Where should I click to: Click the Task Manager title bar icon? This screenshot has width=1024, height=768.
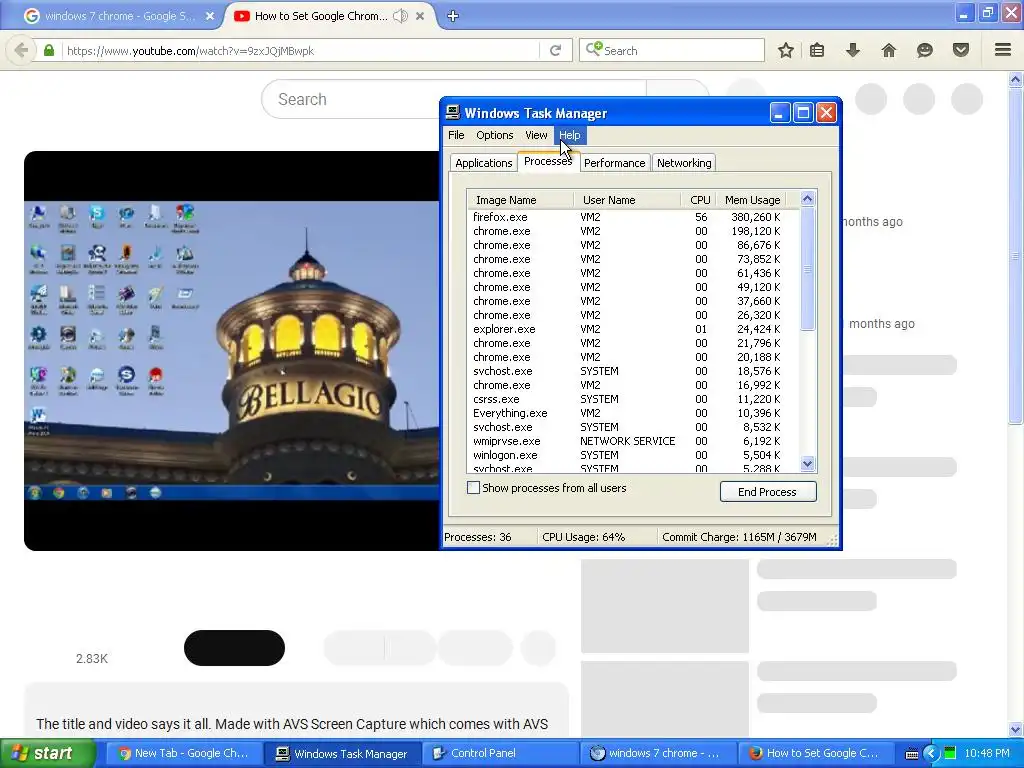(453, 112)
